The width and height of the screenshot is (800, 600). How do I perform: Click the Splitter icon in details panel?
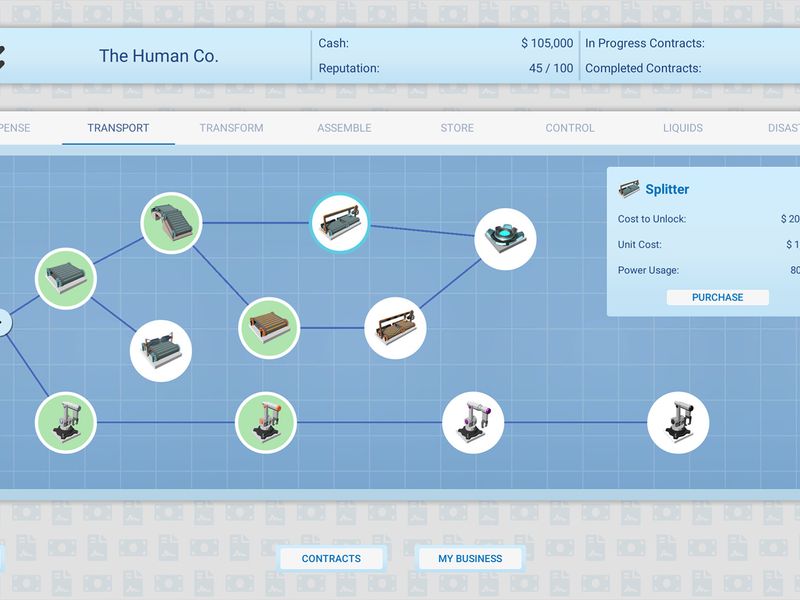(629, 189)
